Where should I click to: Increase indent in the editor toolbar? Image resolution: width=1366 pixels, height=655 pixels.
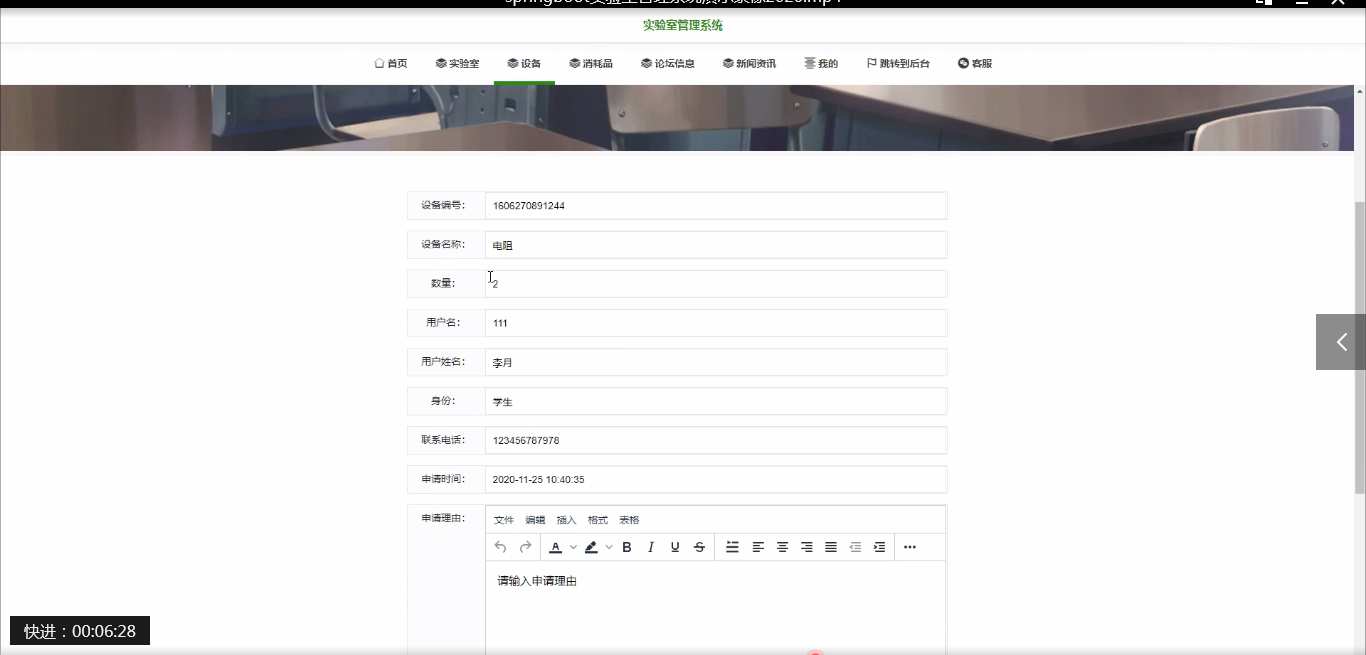pos(879,547)
